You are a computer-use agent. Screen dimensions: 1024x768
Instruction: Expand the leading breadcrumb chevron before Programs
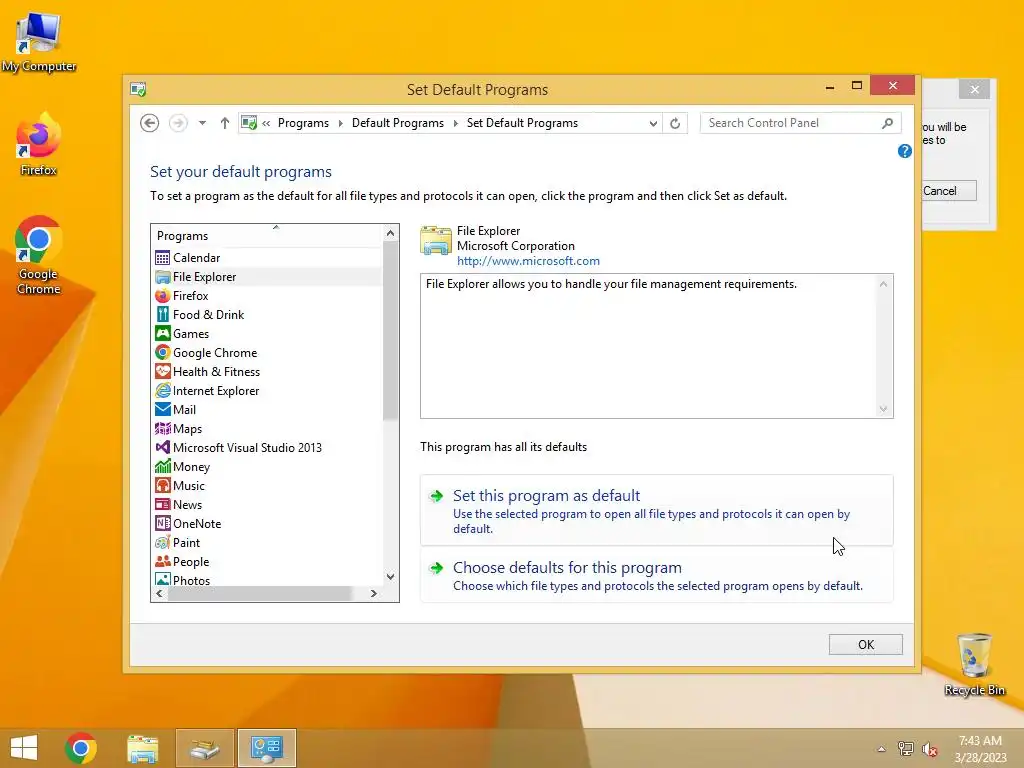coord(266,123)
